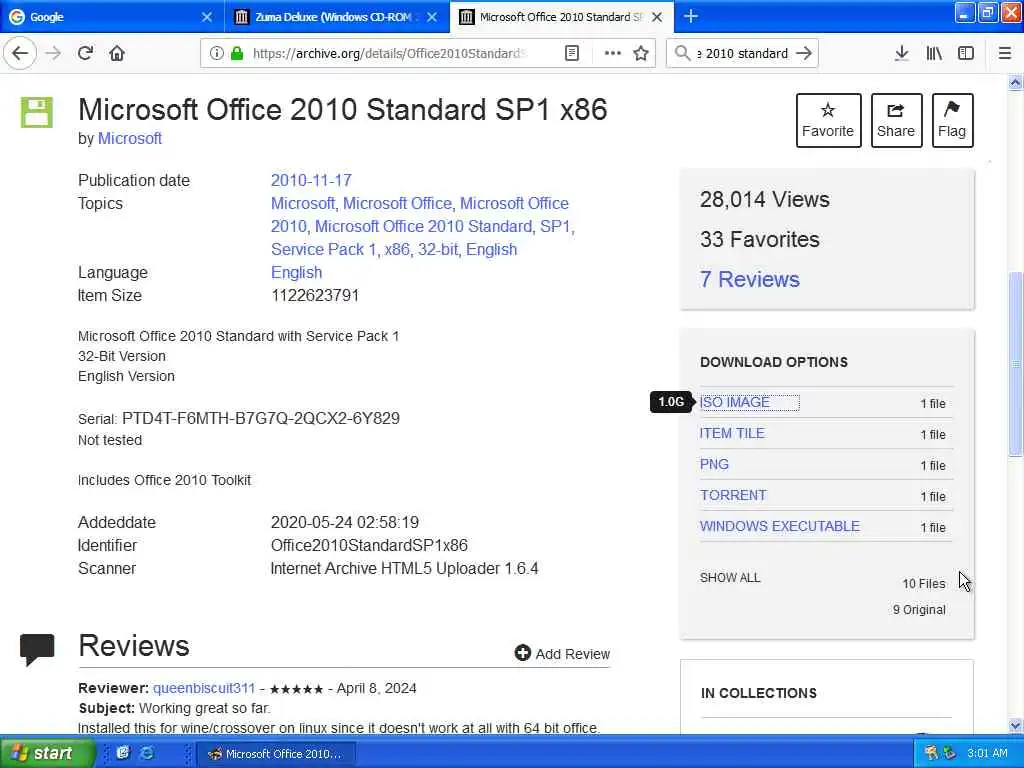Click Microsoft Office 2010 taskbar button
The height and width of the screenshot is (768, 1024).
(x=274, y=754)
